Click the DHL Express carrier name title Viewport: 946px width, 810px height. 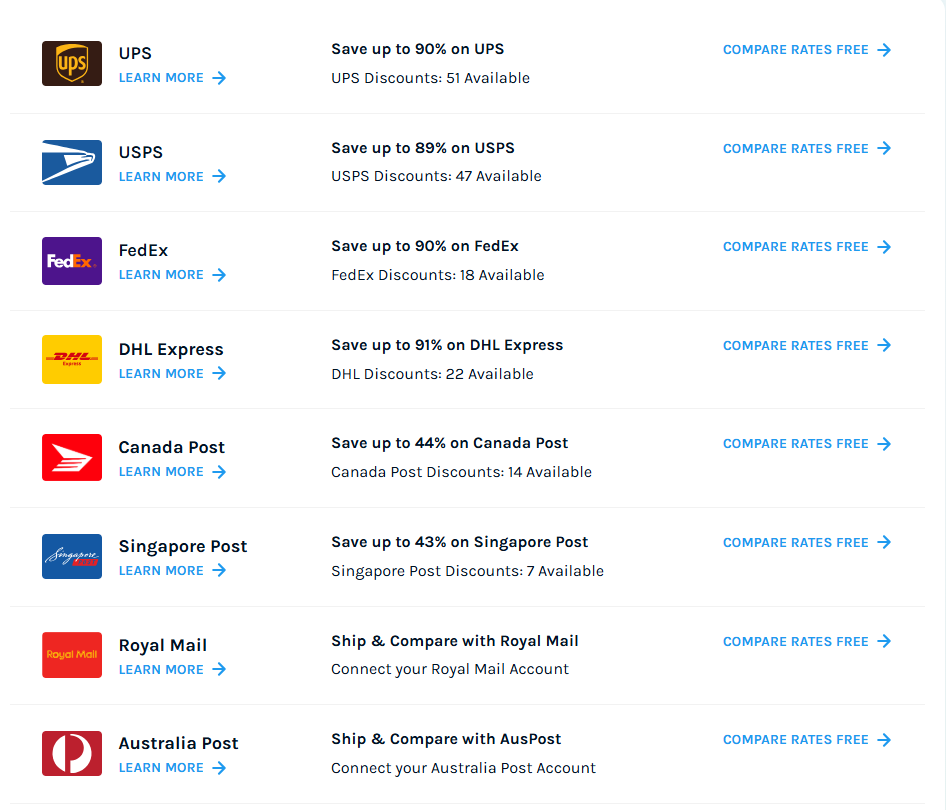(171, 350)
